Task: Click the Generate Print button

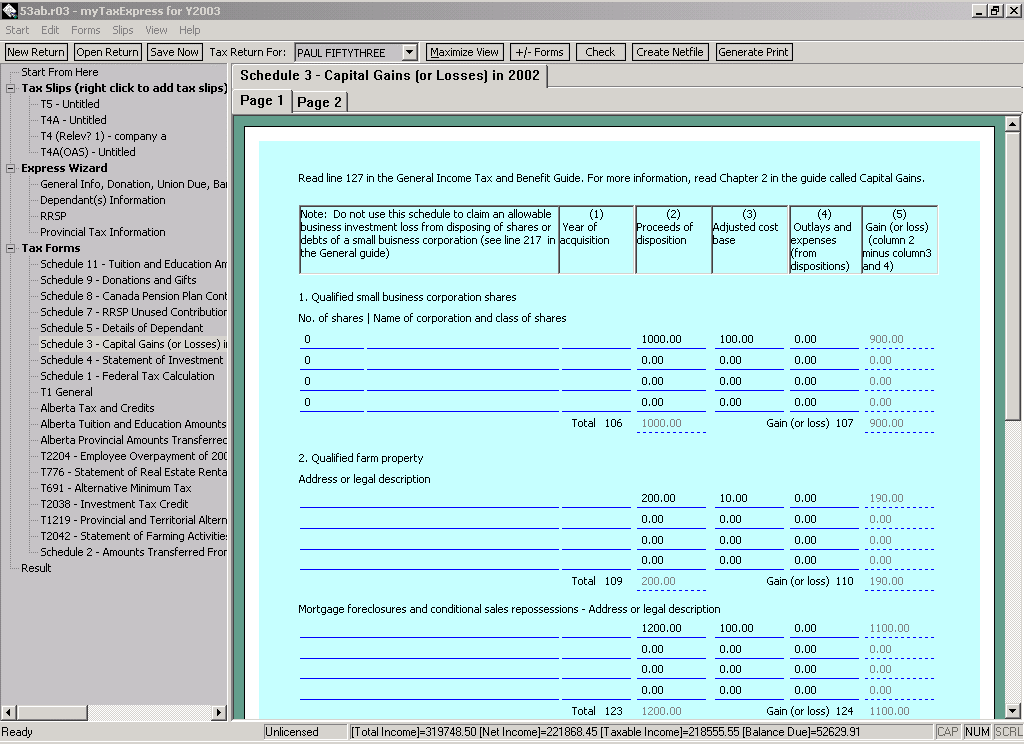Action: [x=753, y=52]
